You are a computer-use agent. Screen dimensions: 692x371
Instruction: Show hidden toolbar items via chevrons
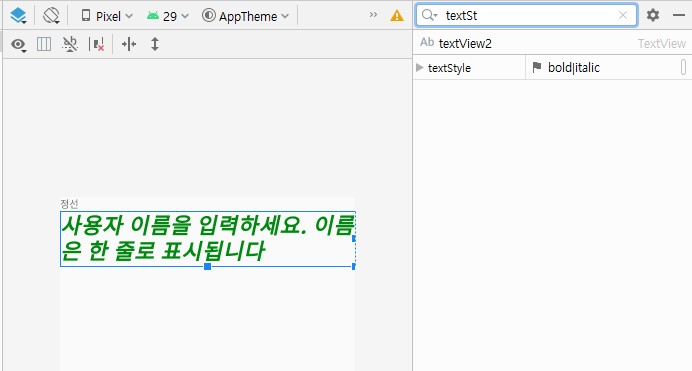pos(373,15)
